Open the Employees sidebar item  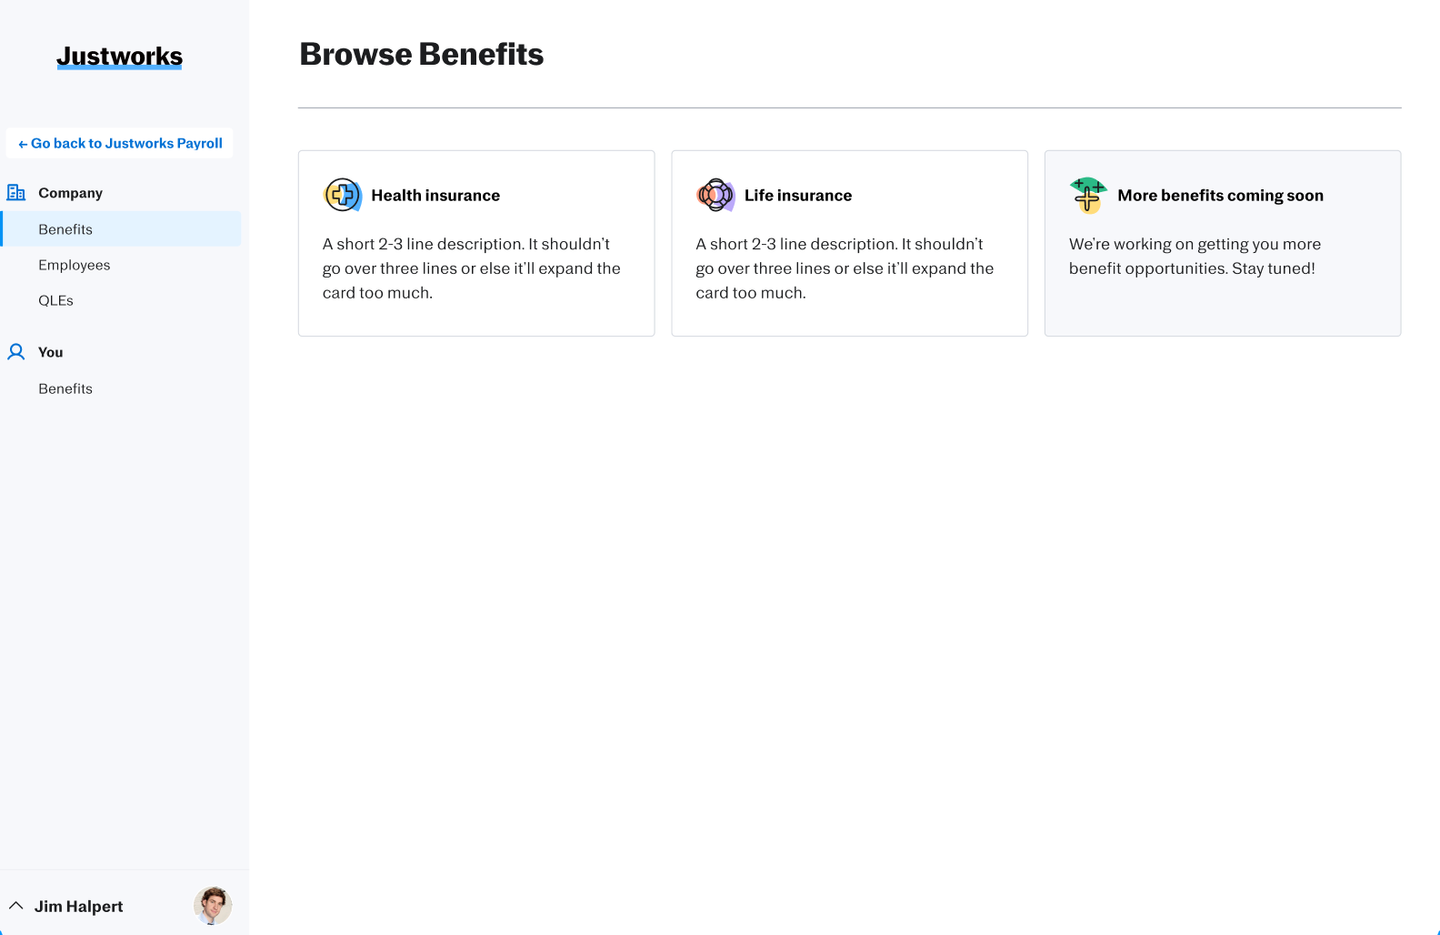click(x=74, y=265)
